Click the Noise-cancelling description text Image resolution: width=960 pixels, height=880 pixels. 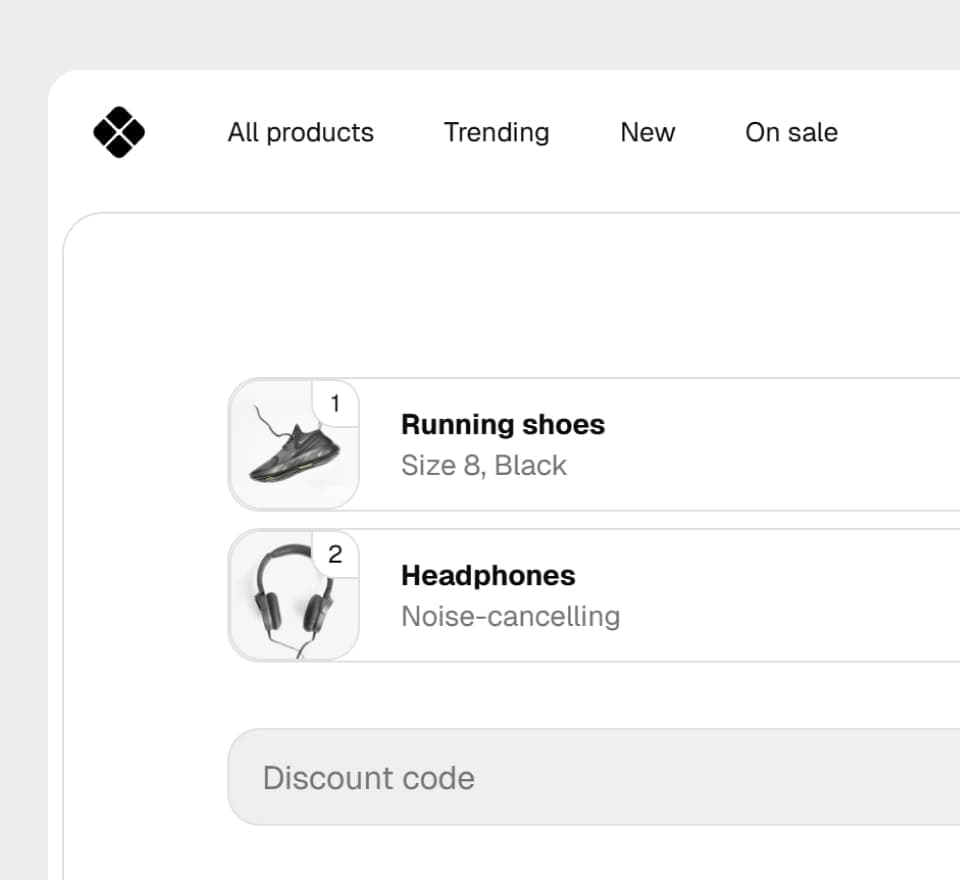click(x=511, y=616)
